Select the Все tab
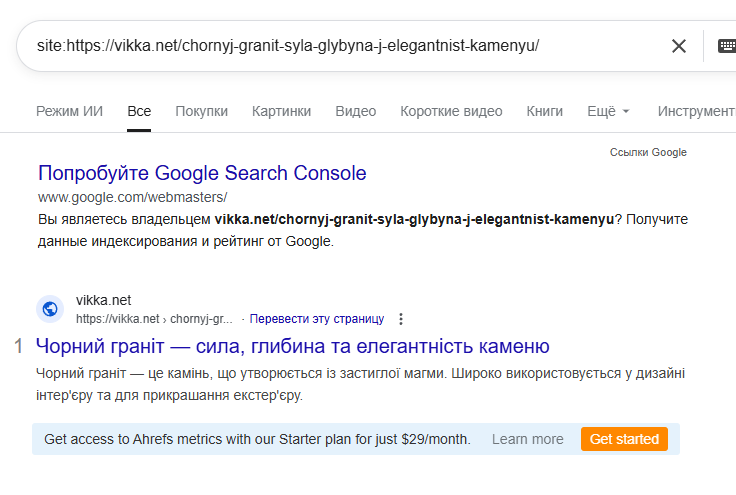The height and width of the screenshot is (495, 736). pyautogui.click(x=139, y=111)
